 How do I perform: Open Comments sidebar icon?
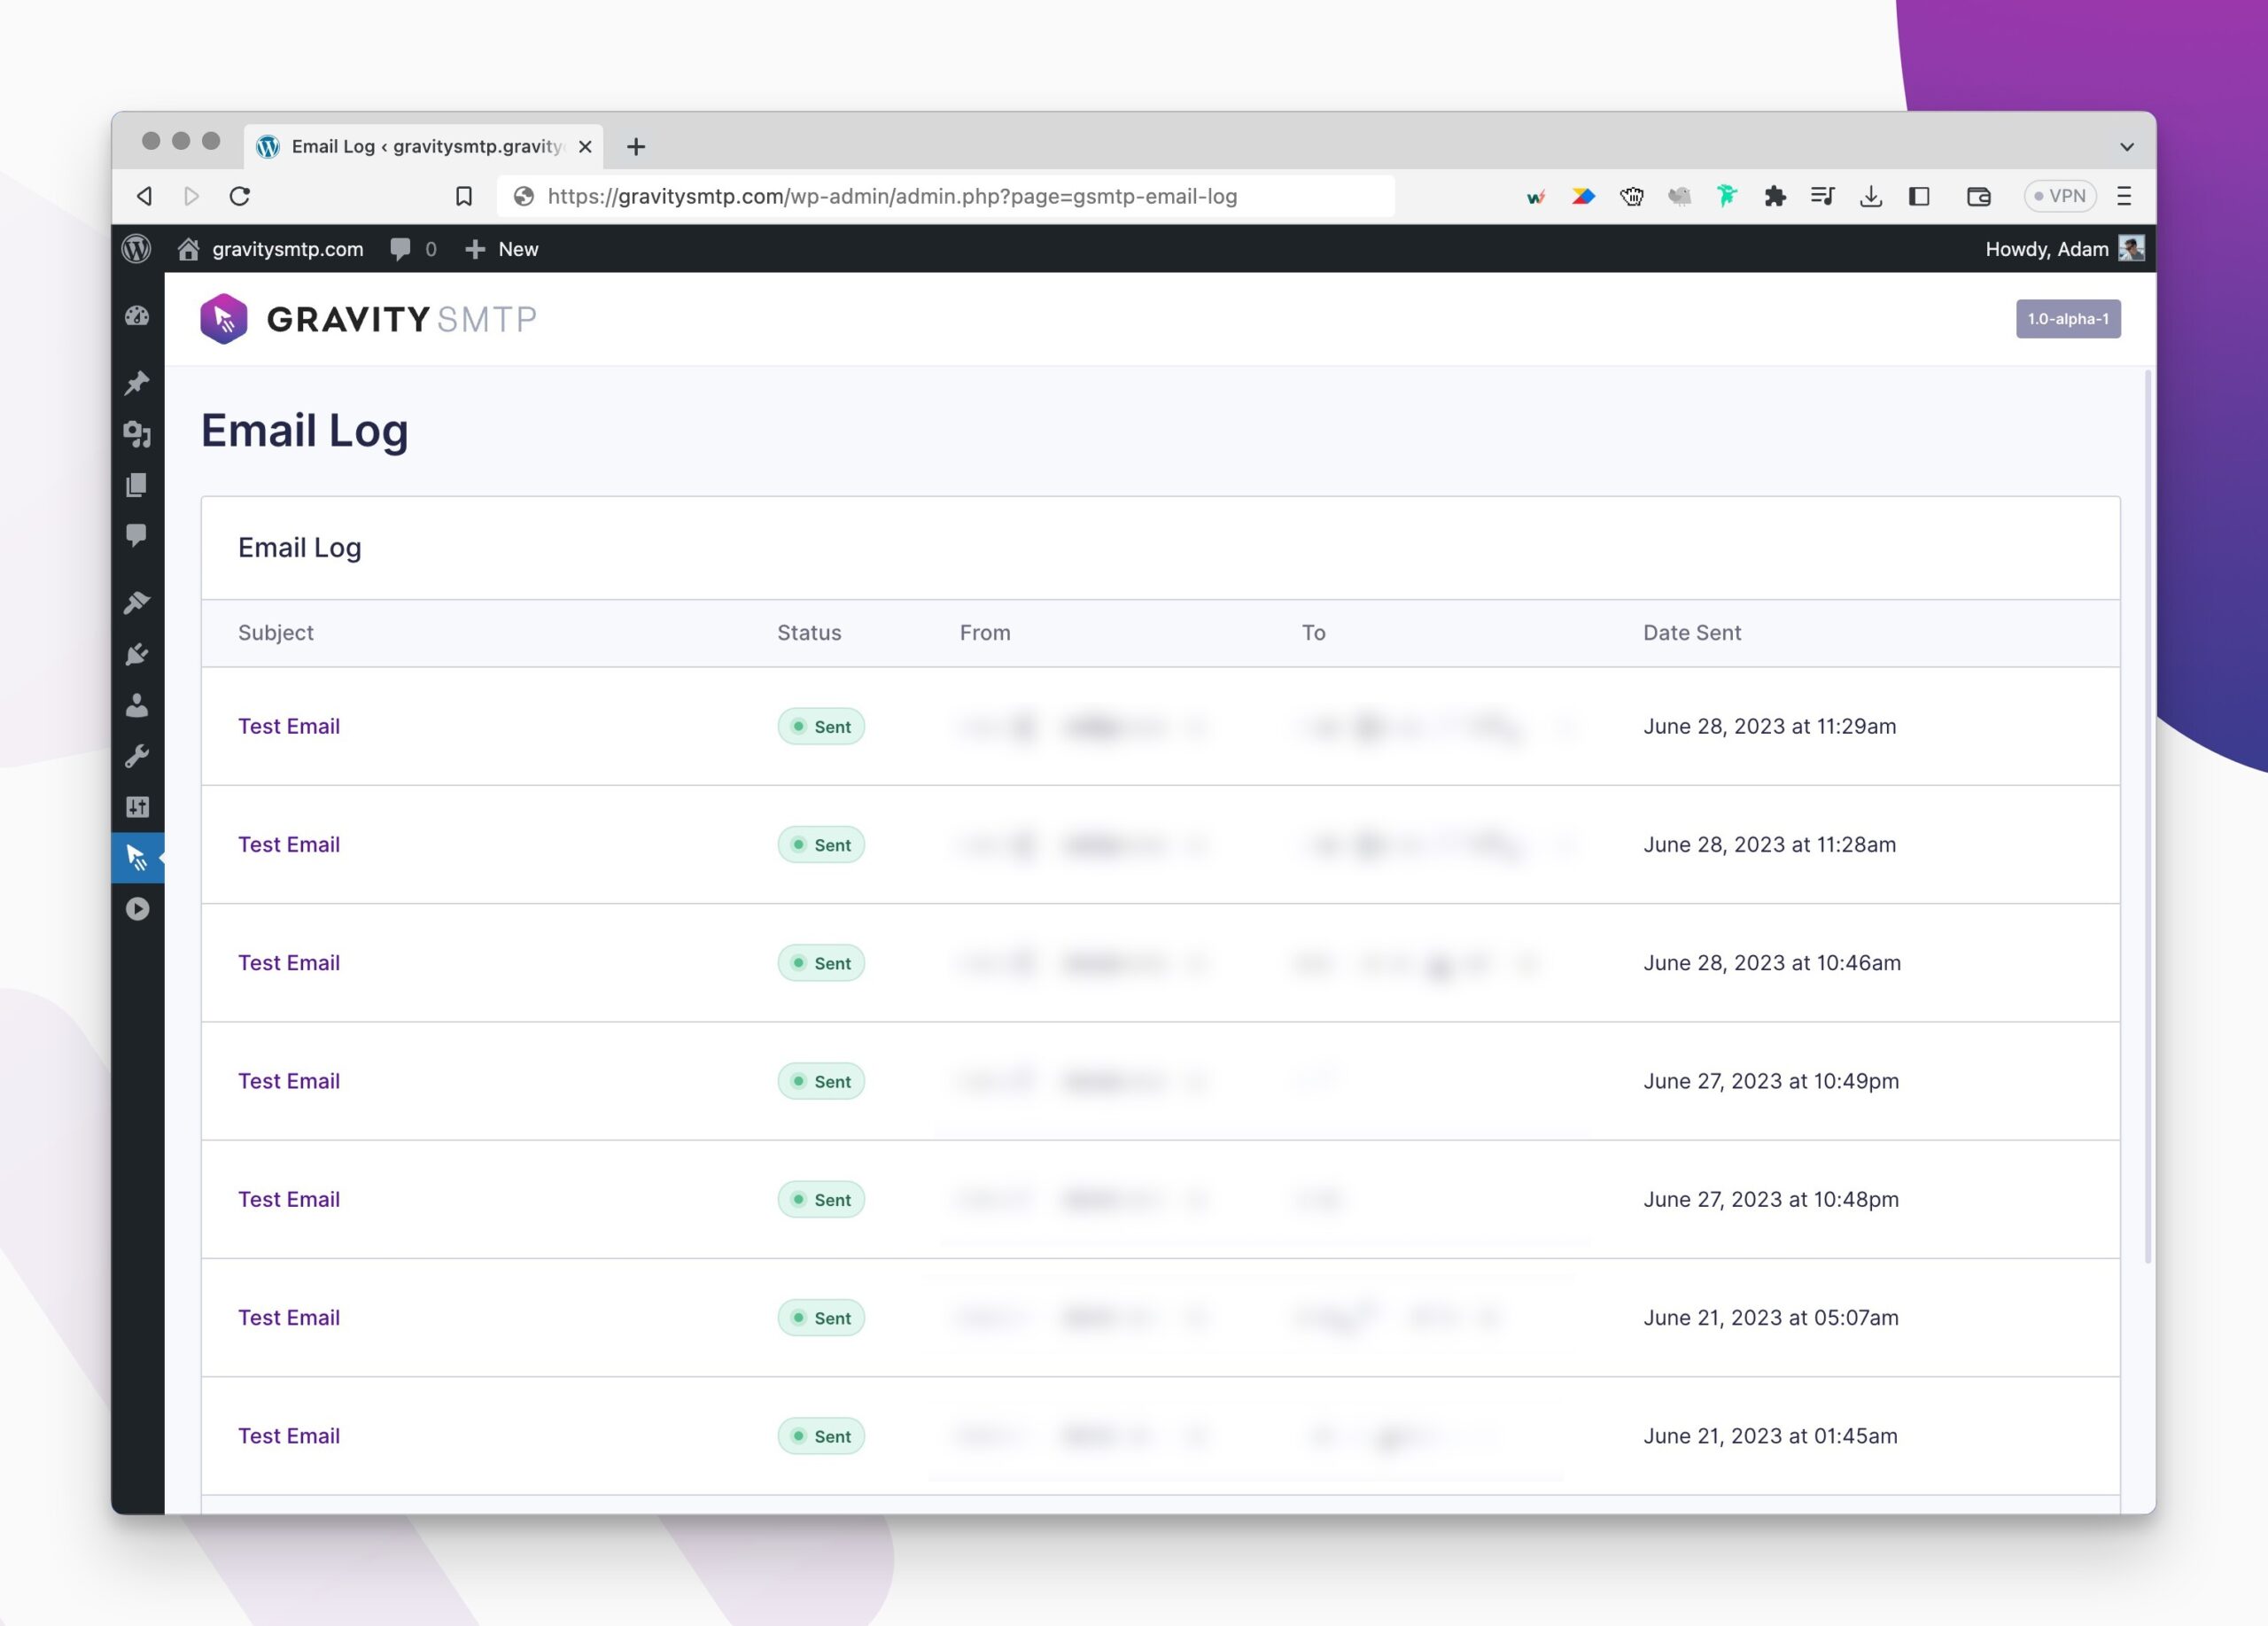tap(137, 535)
